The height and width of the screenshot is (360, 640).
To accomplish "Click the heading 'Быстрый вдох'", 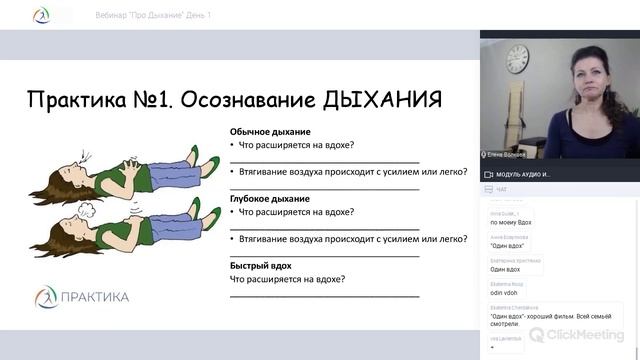I will pyautogui.click(x=260, y=266).
